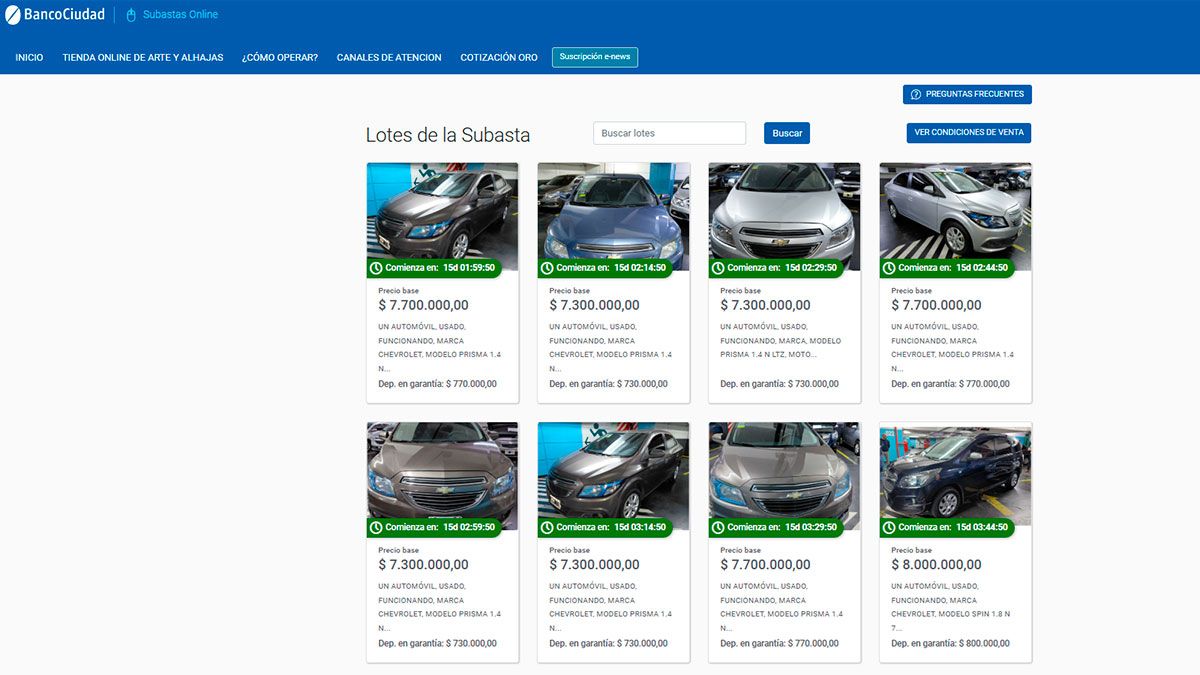Click the clock icon on the 15d 02:29:50 countdown
Image resolution: width=1200 pixels, height=675 pixels.
[718, 267]
